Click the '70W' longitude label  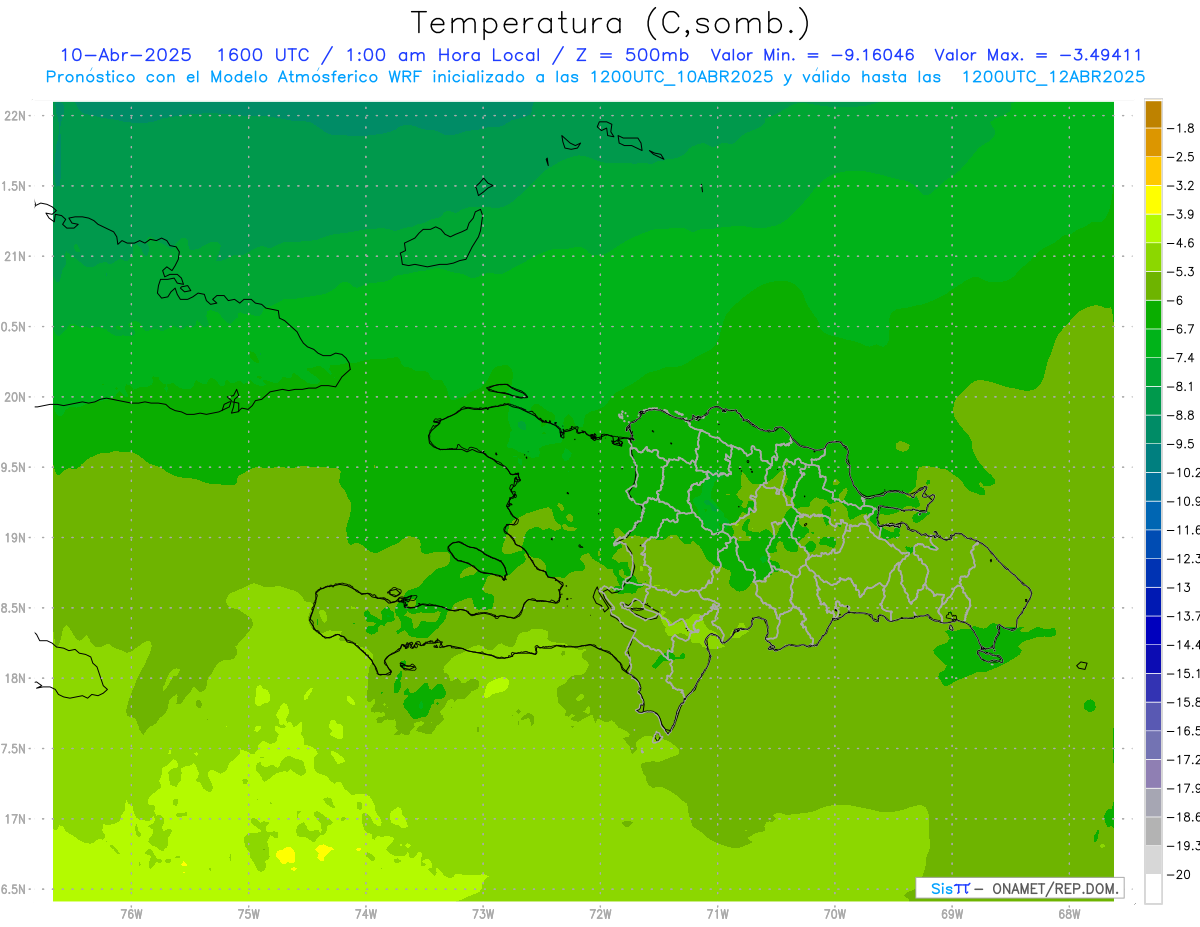835,914
